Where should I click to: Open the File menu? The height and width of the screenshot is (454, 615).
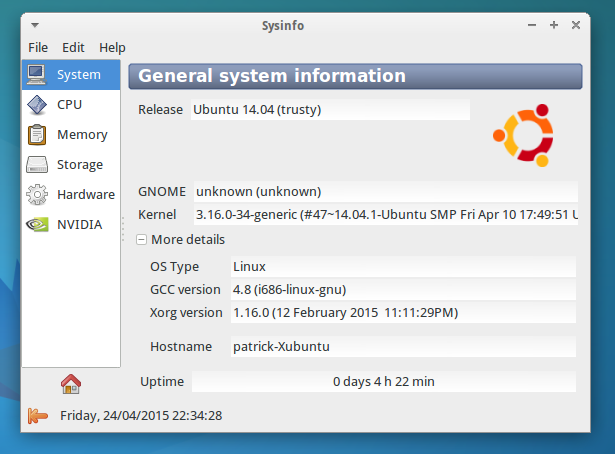(x=38, y=47)
